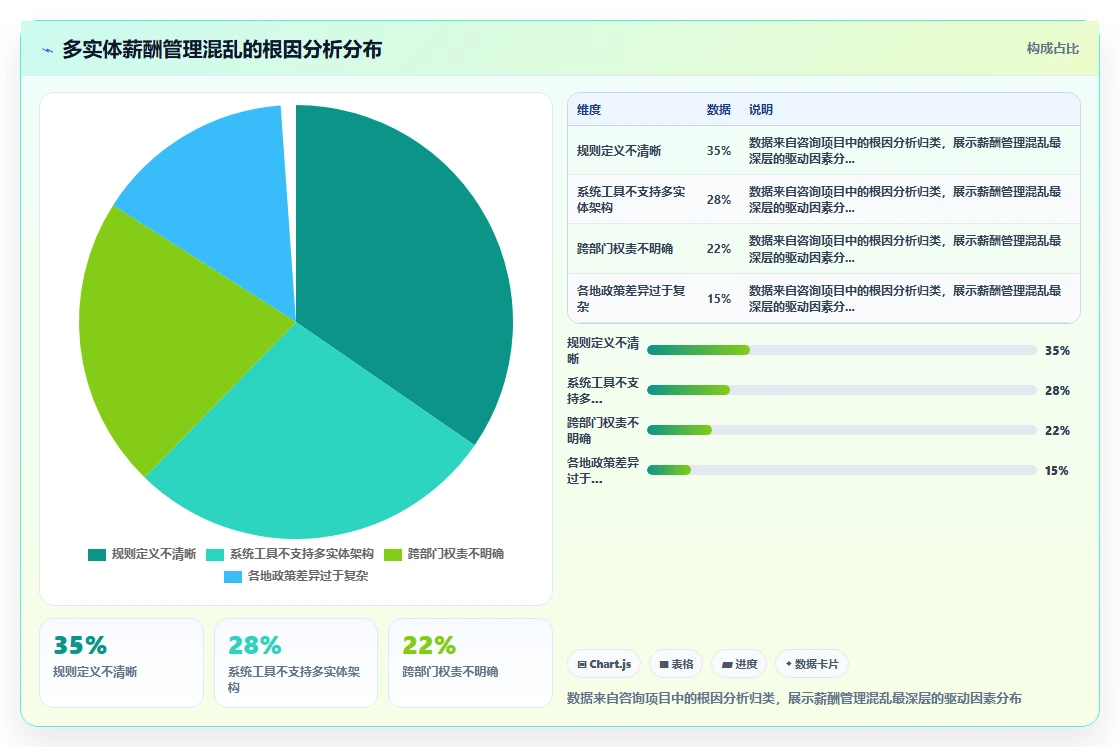Viewport: 1120px width, 747px height.
Task: Click the 15% progress bar for 各地政策差异
Action: point(841,470)
